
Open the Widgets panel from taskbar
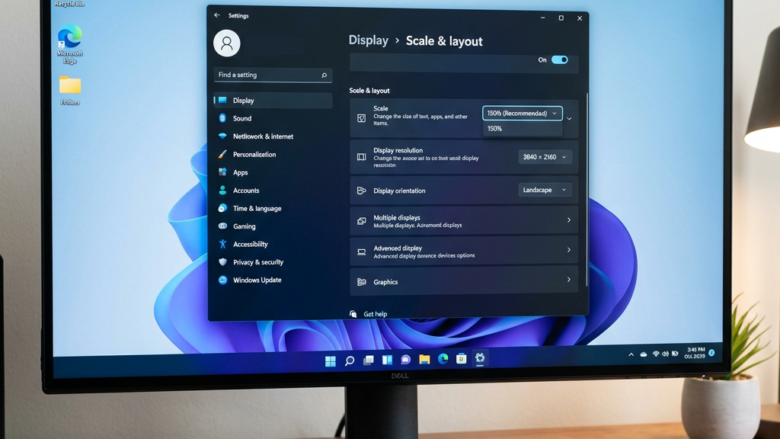[x=387, y=359]
